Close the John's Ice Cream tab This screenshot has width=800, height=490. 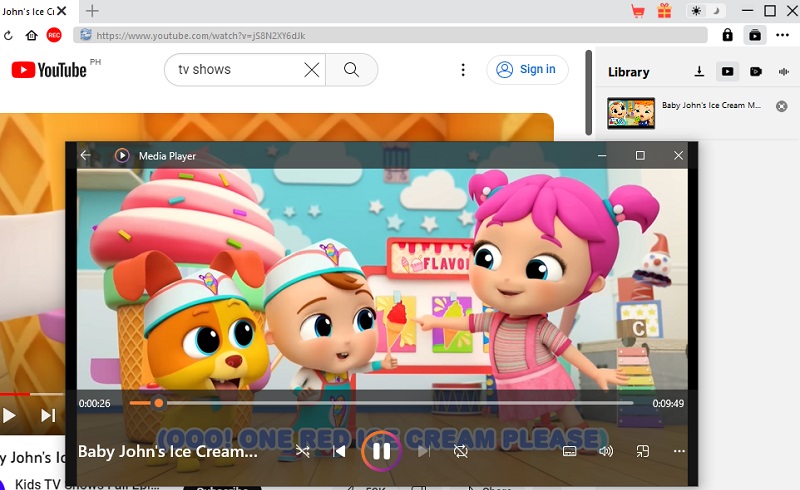pos(62,11)
